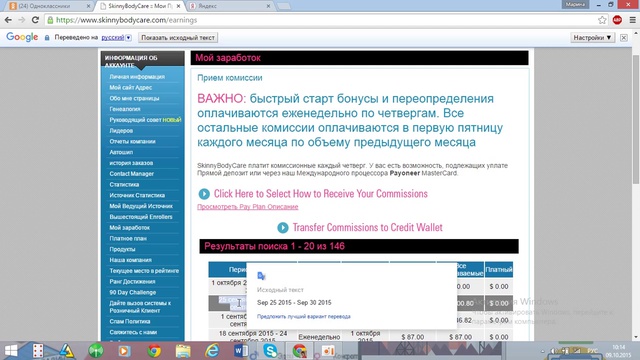The width and height of the screenshot is (640, 360).
Task: Click Here to Select How to Receive Commissions
Action: [320, 194]
